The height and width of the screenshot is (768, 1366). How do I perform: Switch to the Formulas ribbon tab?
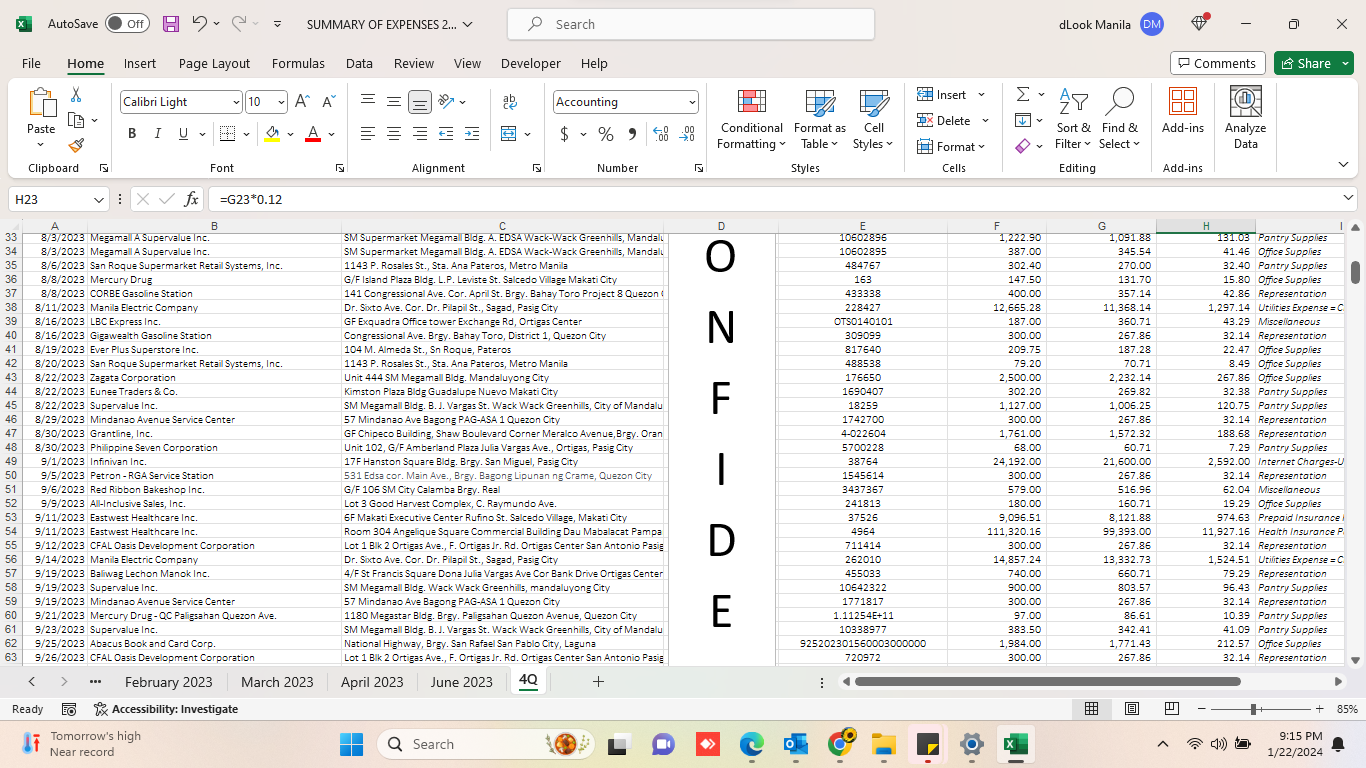298,63
